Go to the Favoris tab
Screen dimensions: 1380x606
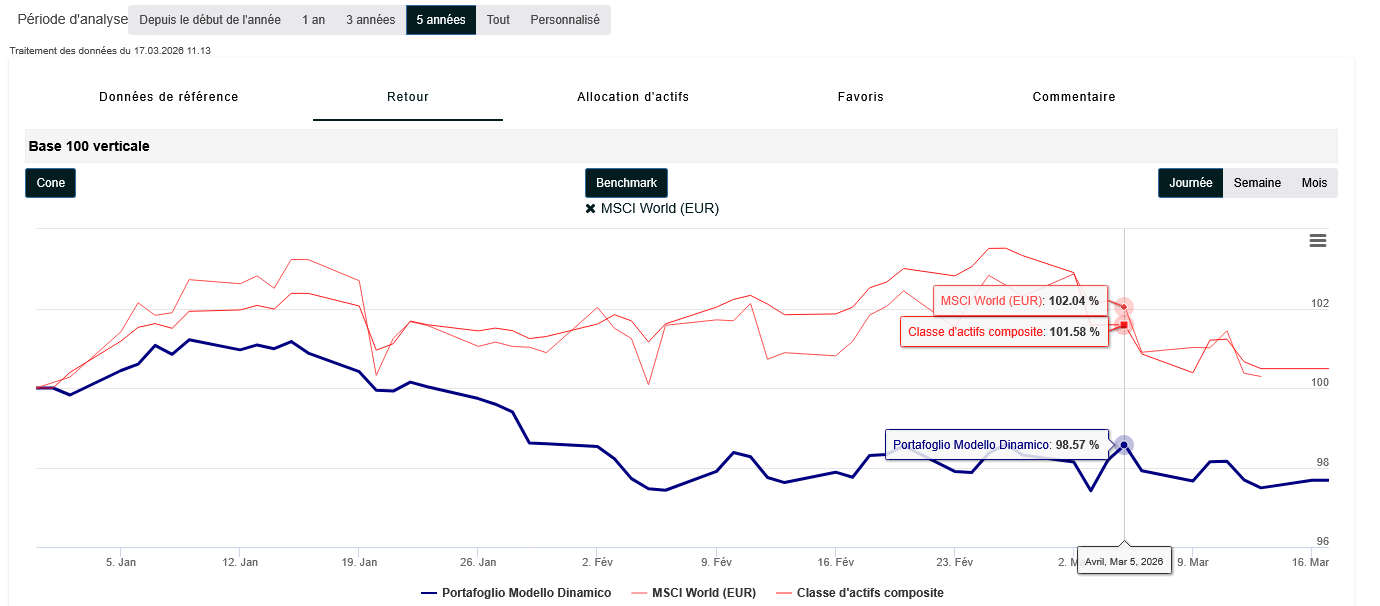pyautogui.click(x=861, y=97)
